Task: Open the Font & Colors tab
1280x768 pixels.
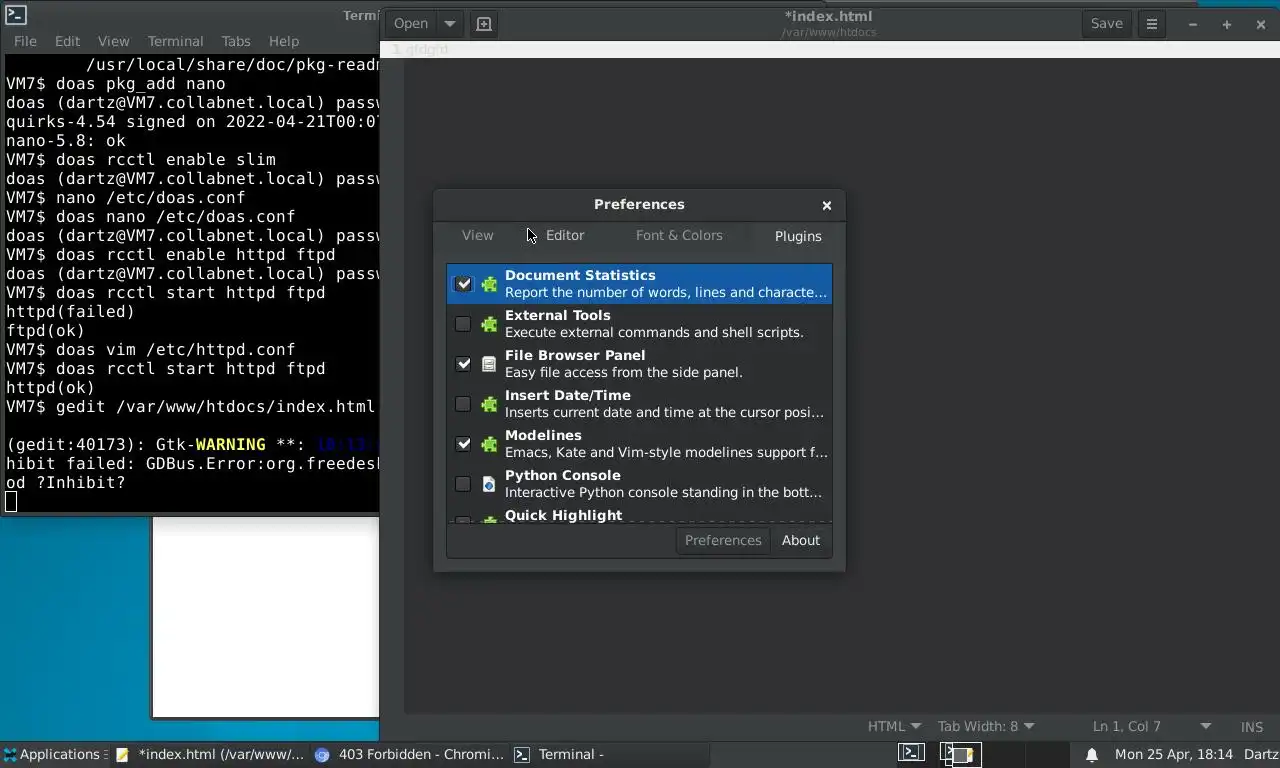Action: click(x=679, y=236)
